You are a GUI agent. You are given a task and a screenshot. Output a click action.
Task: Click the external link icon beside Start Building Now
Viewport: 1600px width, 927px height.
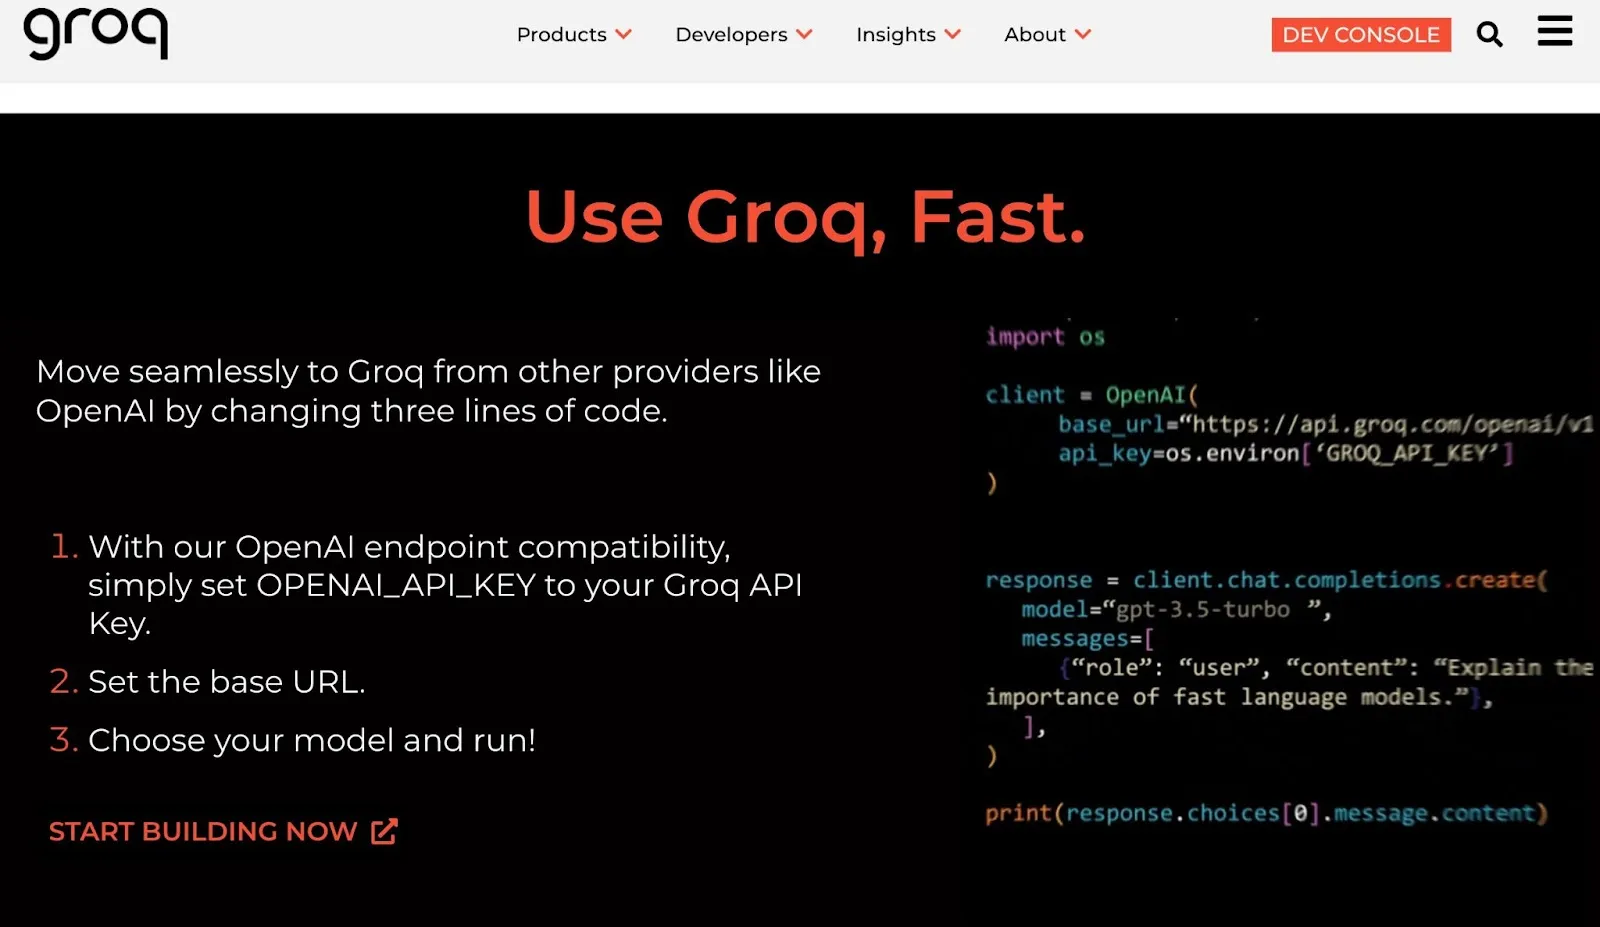(384, 831)
